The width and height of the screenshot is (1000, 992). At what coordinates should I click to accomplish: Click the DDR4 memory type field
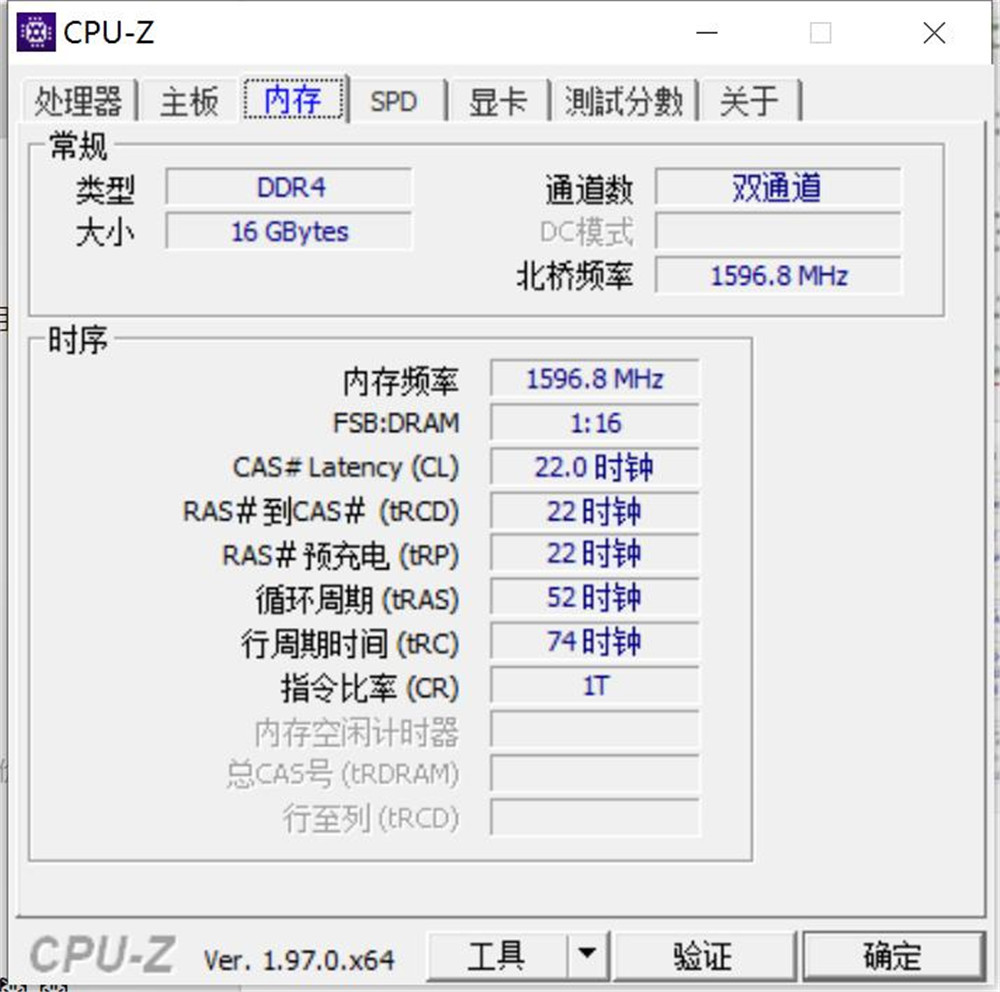289,187
